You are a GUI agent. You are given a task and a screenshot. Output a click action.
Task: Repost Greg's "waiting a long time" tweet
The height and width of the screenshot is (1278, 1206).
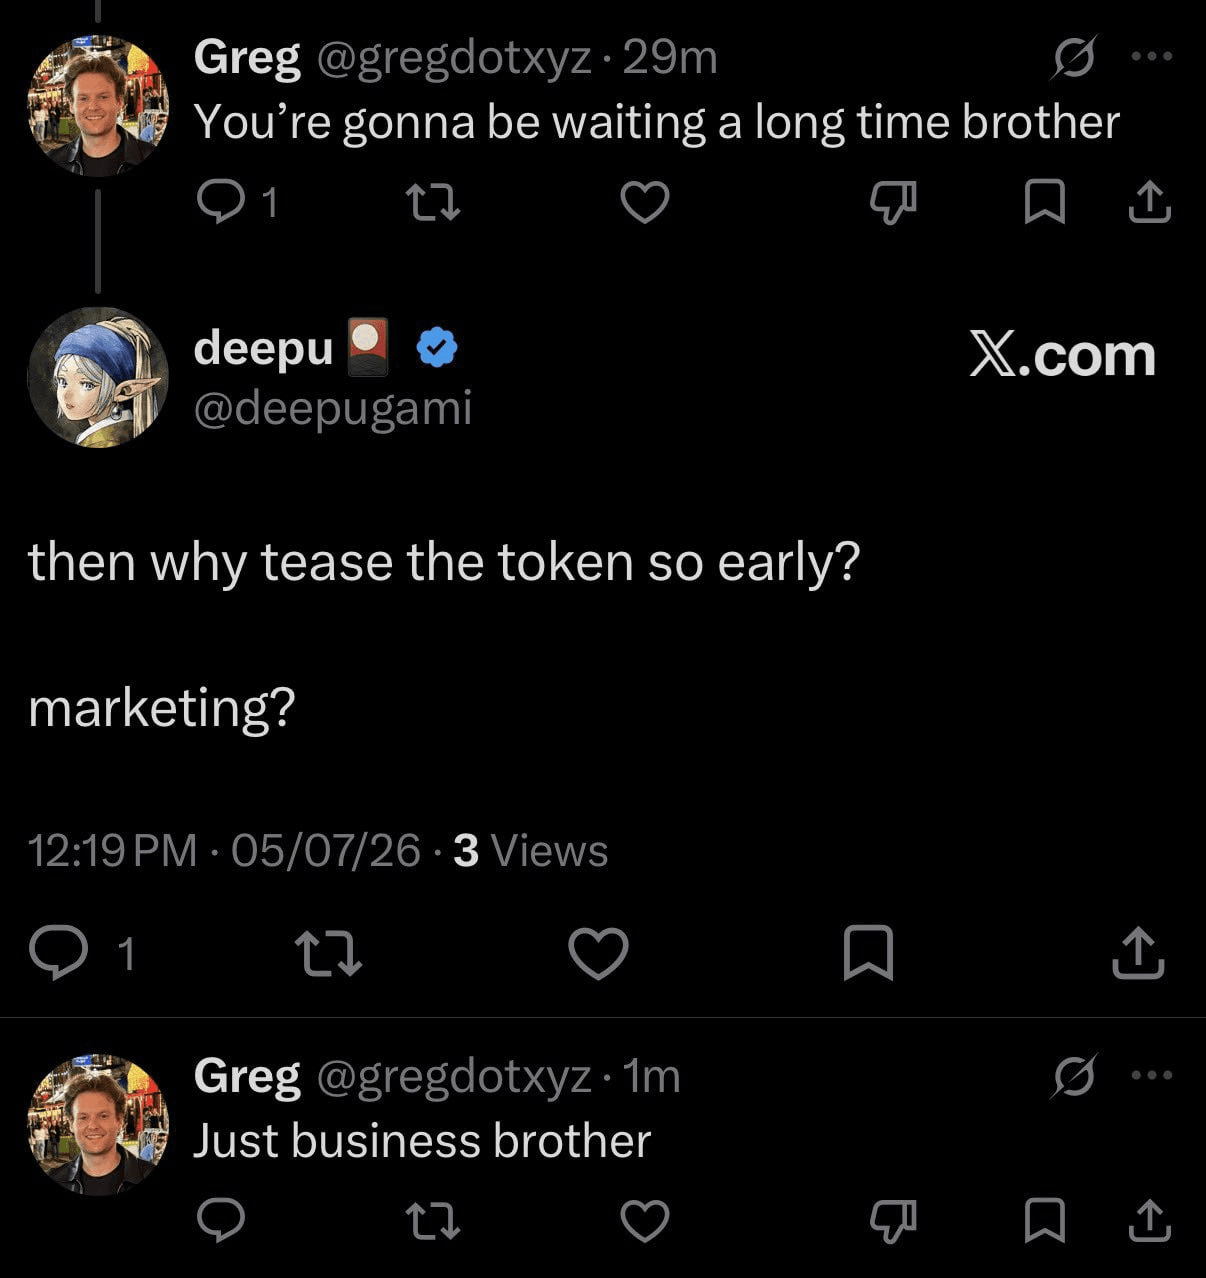coord(434,202)
